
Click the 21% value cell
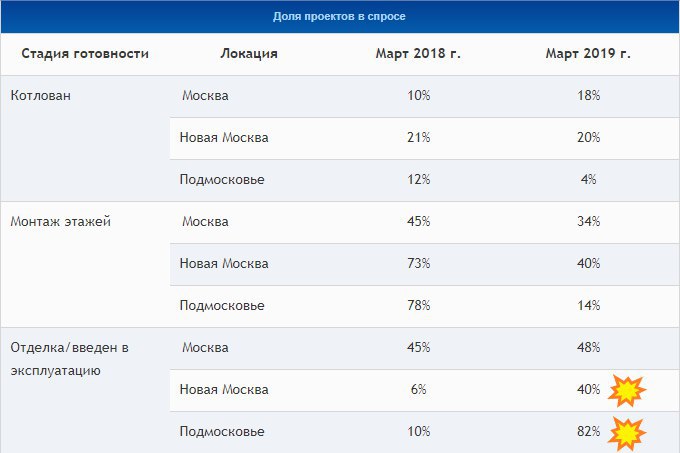pos(418,138)
